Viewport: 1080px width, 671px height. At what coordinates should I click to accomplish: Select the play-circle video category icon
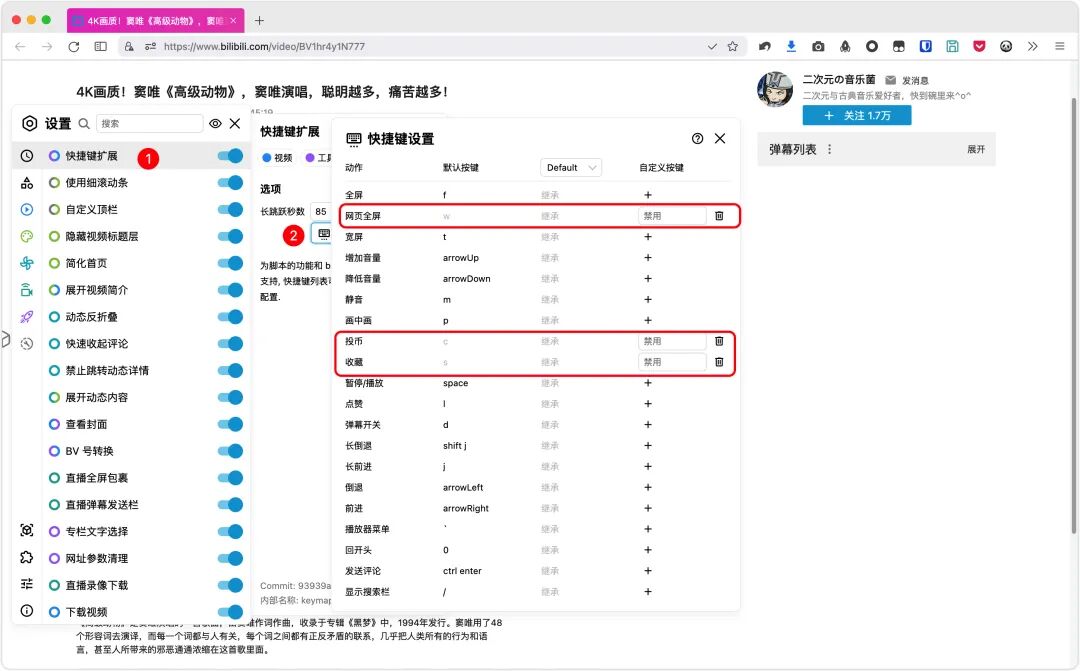click(27, 209)
